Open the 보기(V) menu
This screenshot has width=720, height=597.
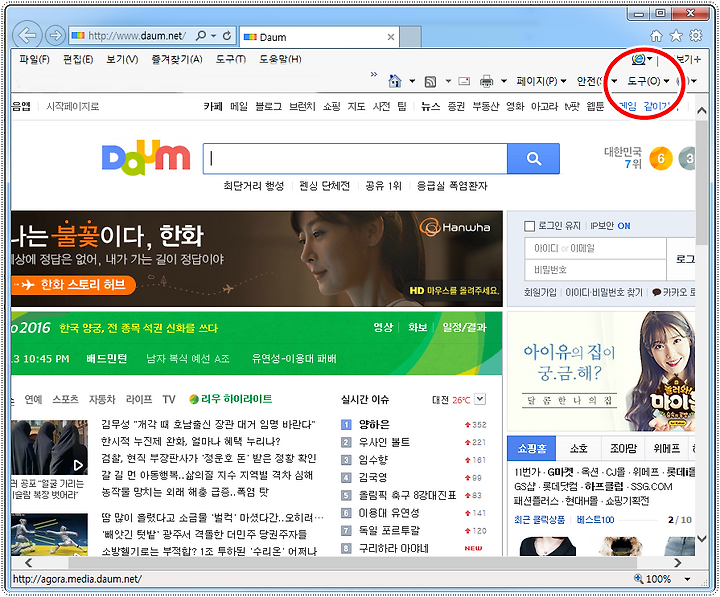tap(122, 59)
